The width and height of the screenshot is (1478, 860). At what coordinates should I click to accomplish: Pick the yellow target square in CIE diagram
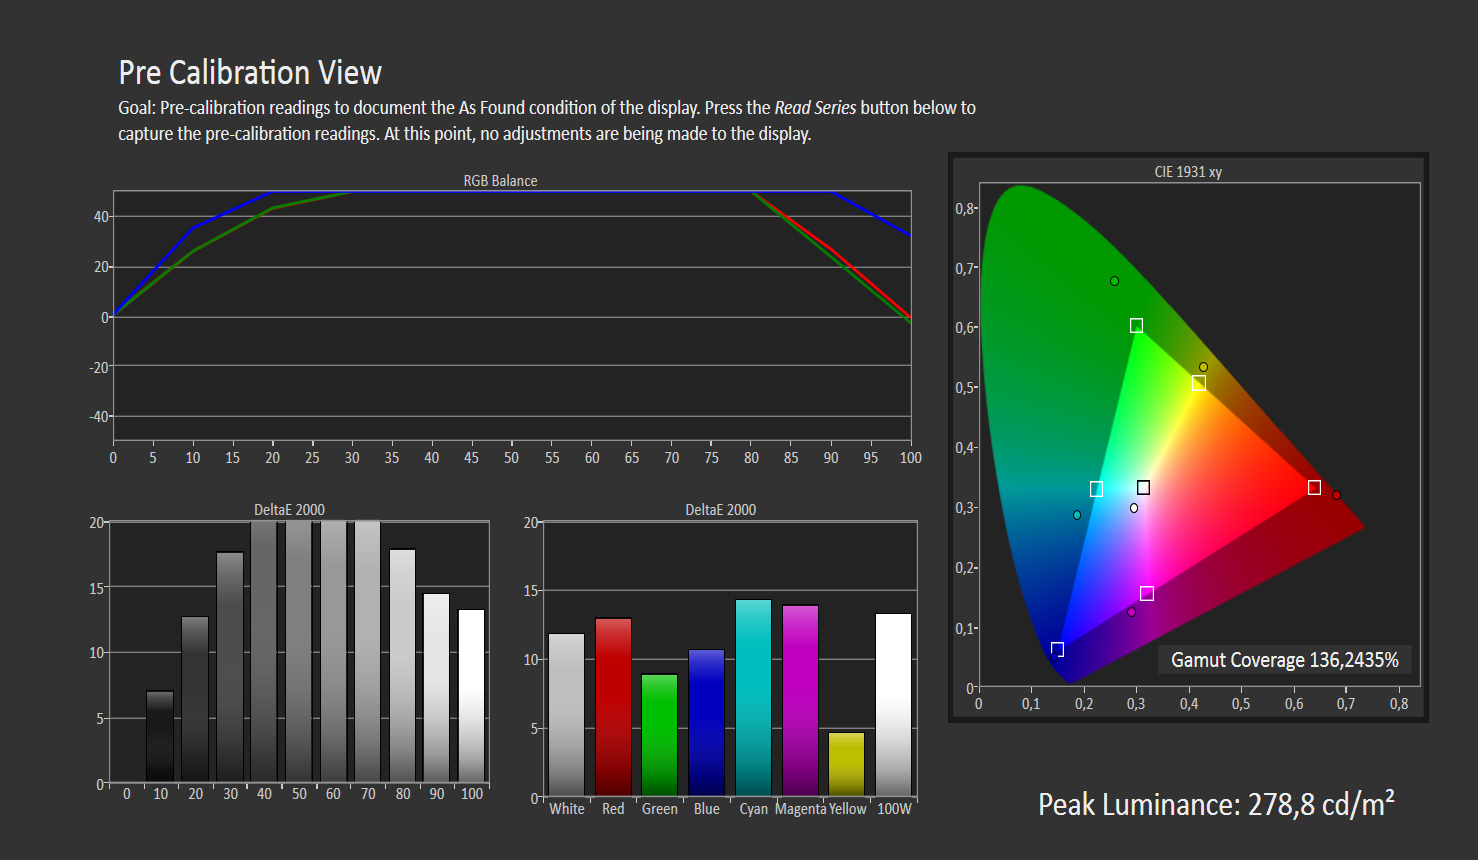tap(1198, 383)
